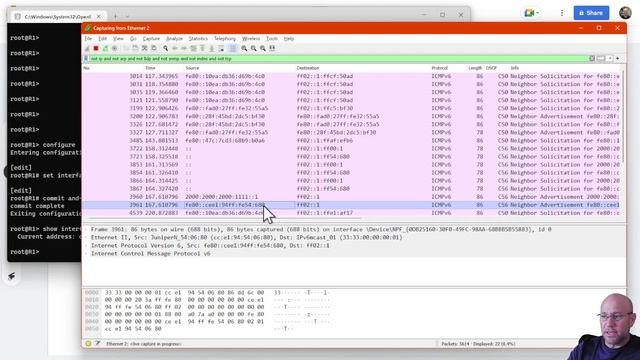
Task: Stop the running capture with the red square
Action: [x=96, y=48]
